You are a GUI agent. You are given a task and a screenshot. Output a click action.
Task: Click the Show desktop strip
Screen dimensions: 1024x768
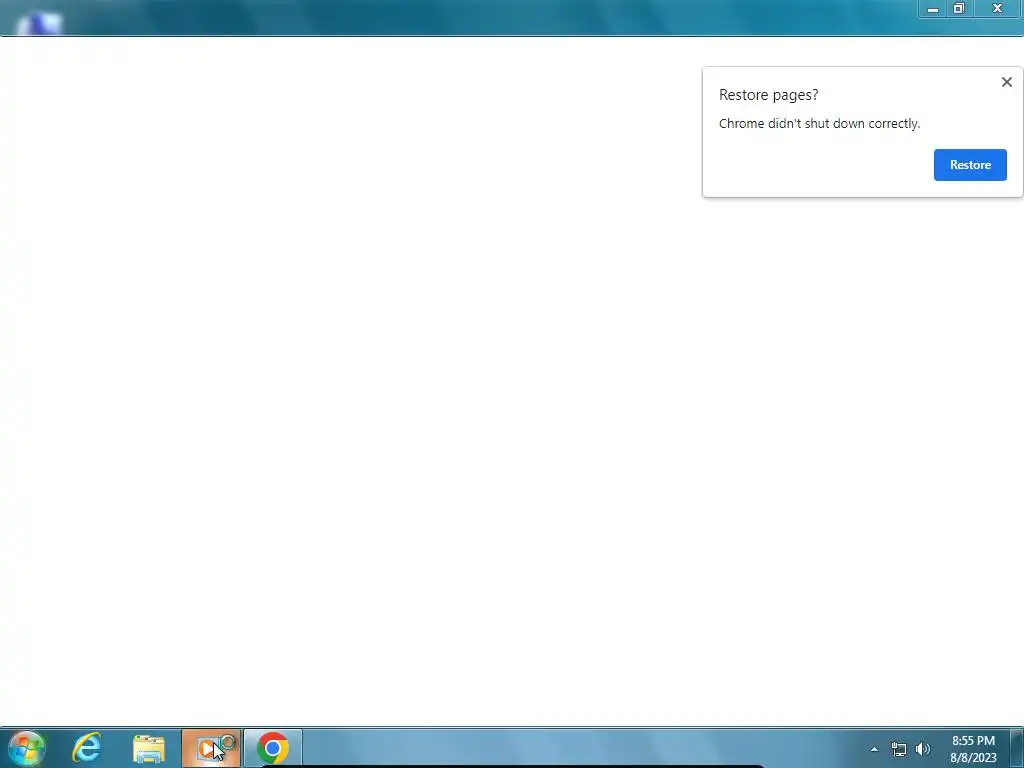(1017, 748)
